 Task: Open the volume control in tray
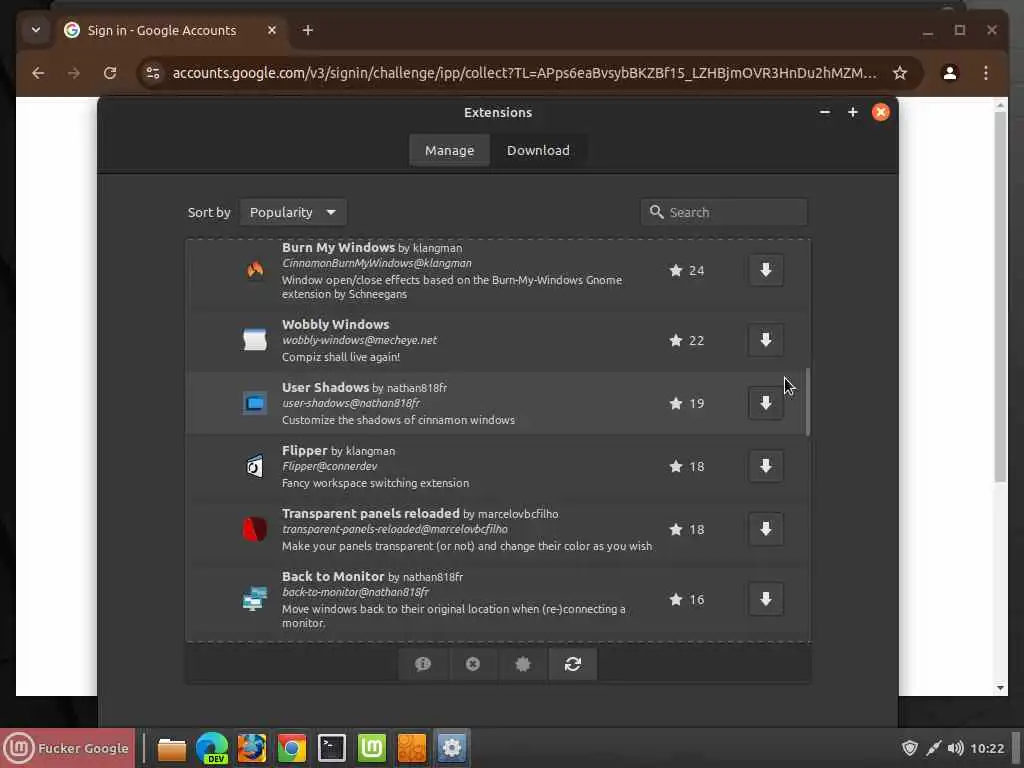[x=955, y=748]
